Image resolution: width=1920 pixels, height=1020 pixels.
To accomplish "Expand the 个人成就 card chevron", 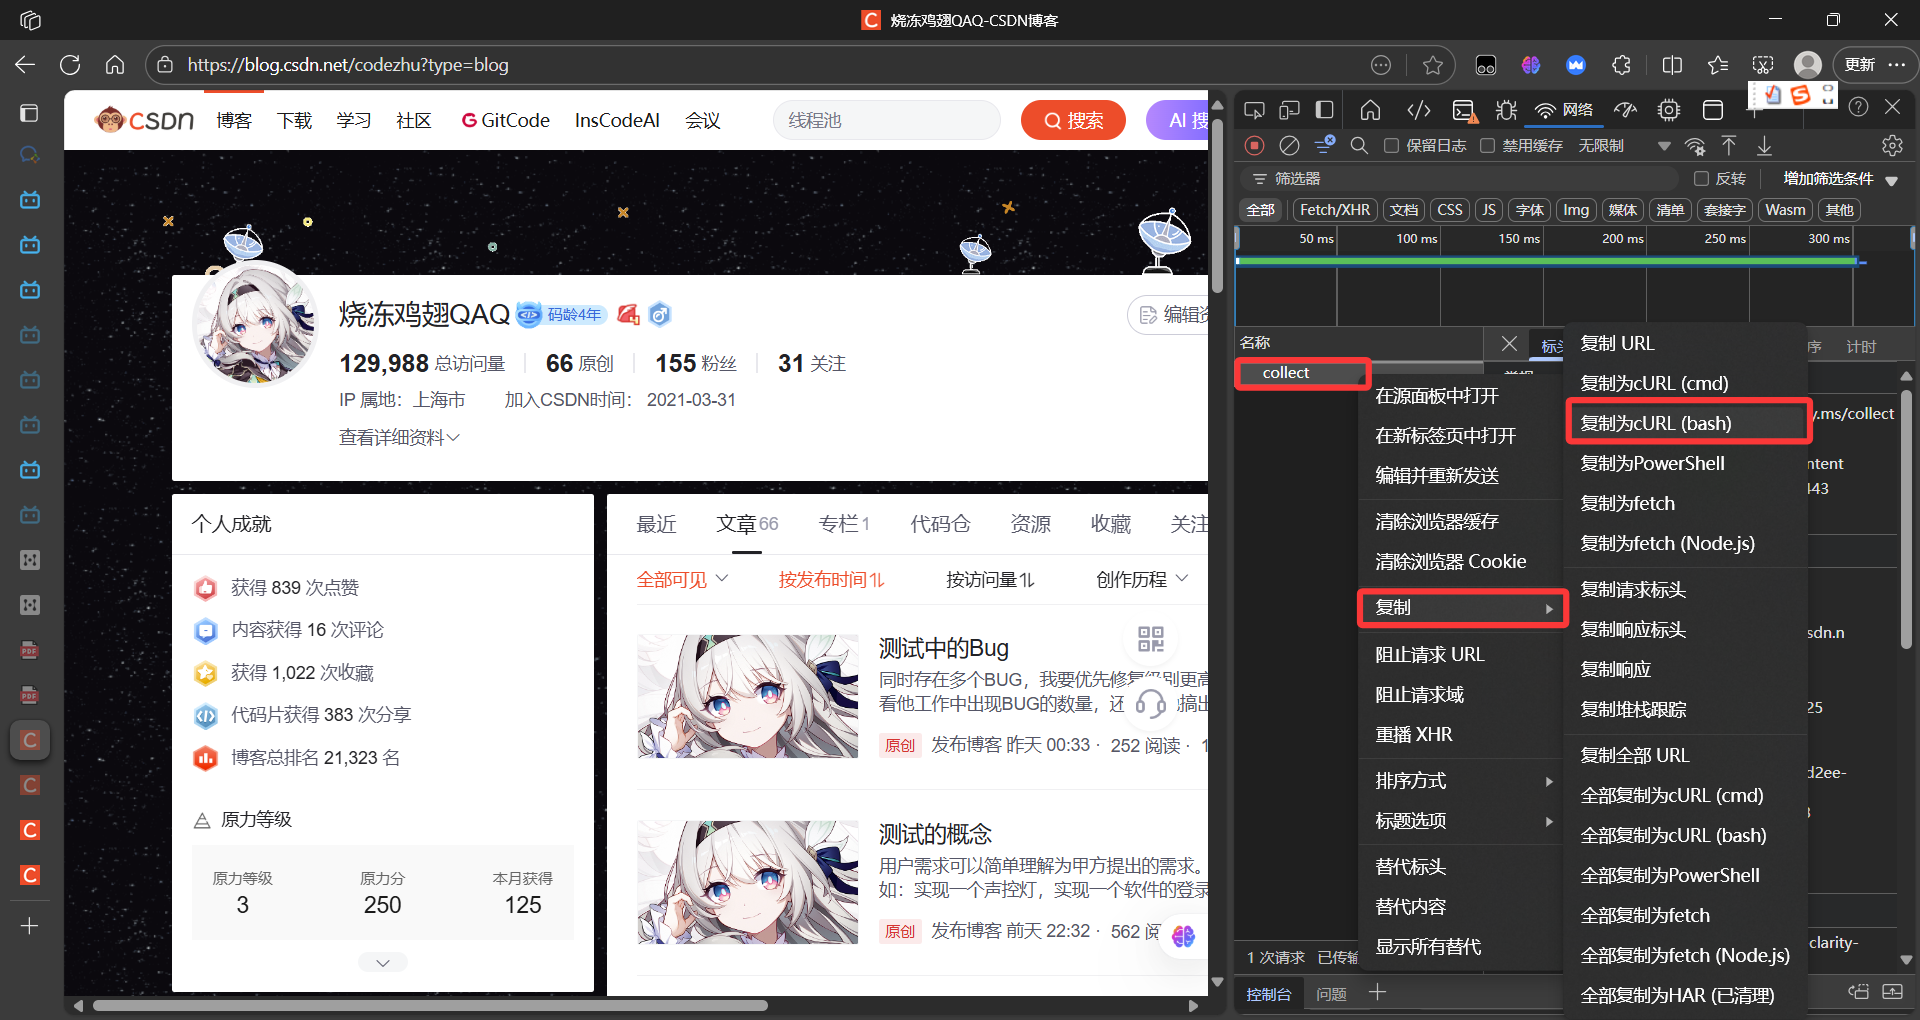I will [383, 962].
